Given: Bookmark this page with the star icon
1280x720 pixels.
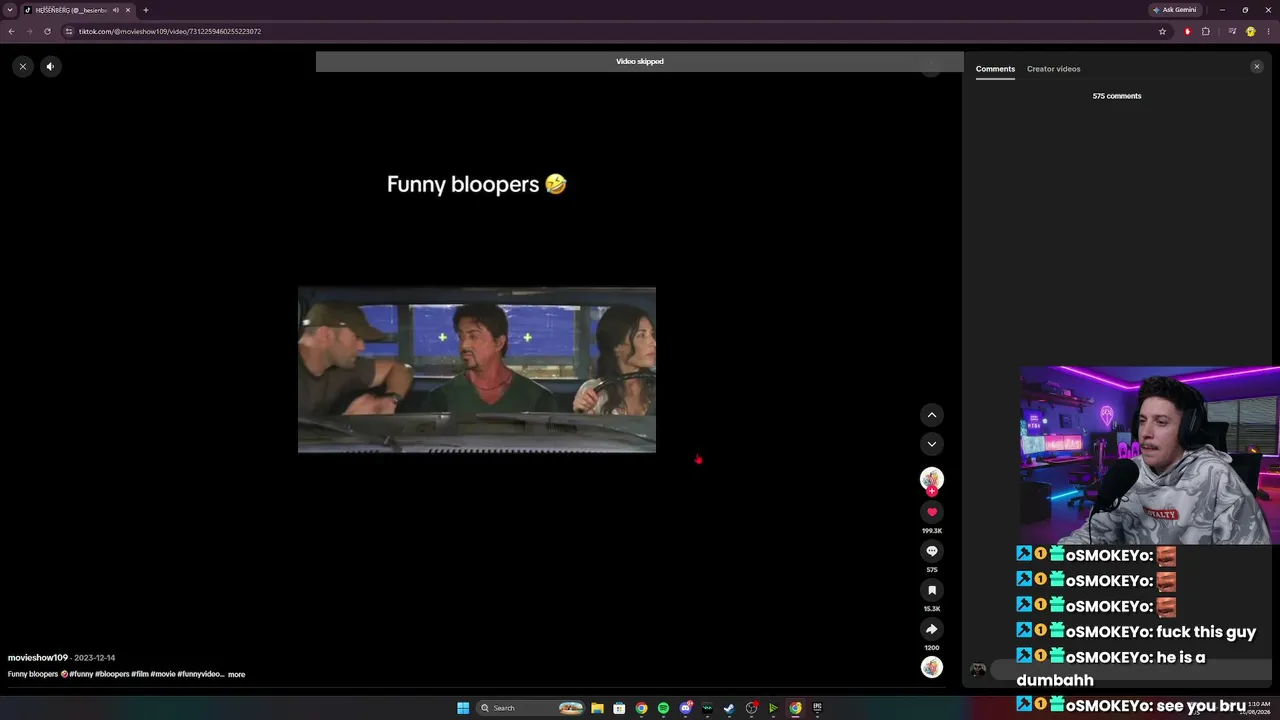Looking at the screenshot, I should 1162,31.
